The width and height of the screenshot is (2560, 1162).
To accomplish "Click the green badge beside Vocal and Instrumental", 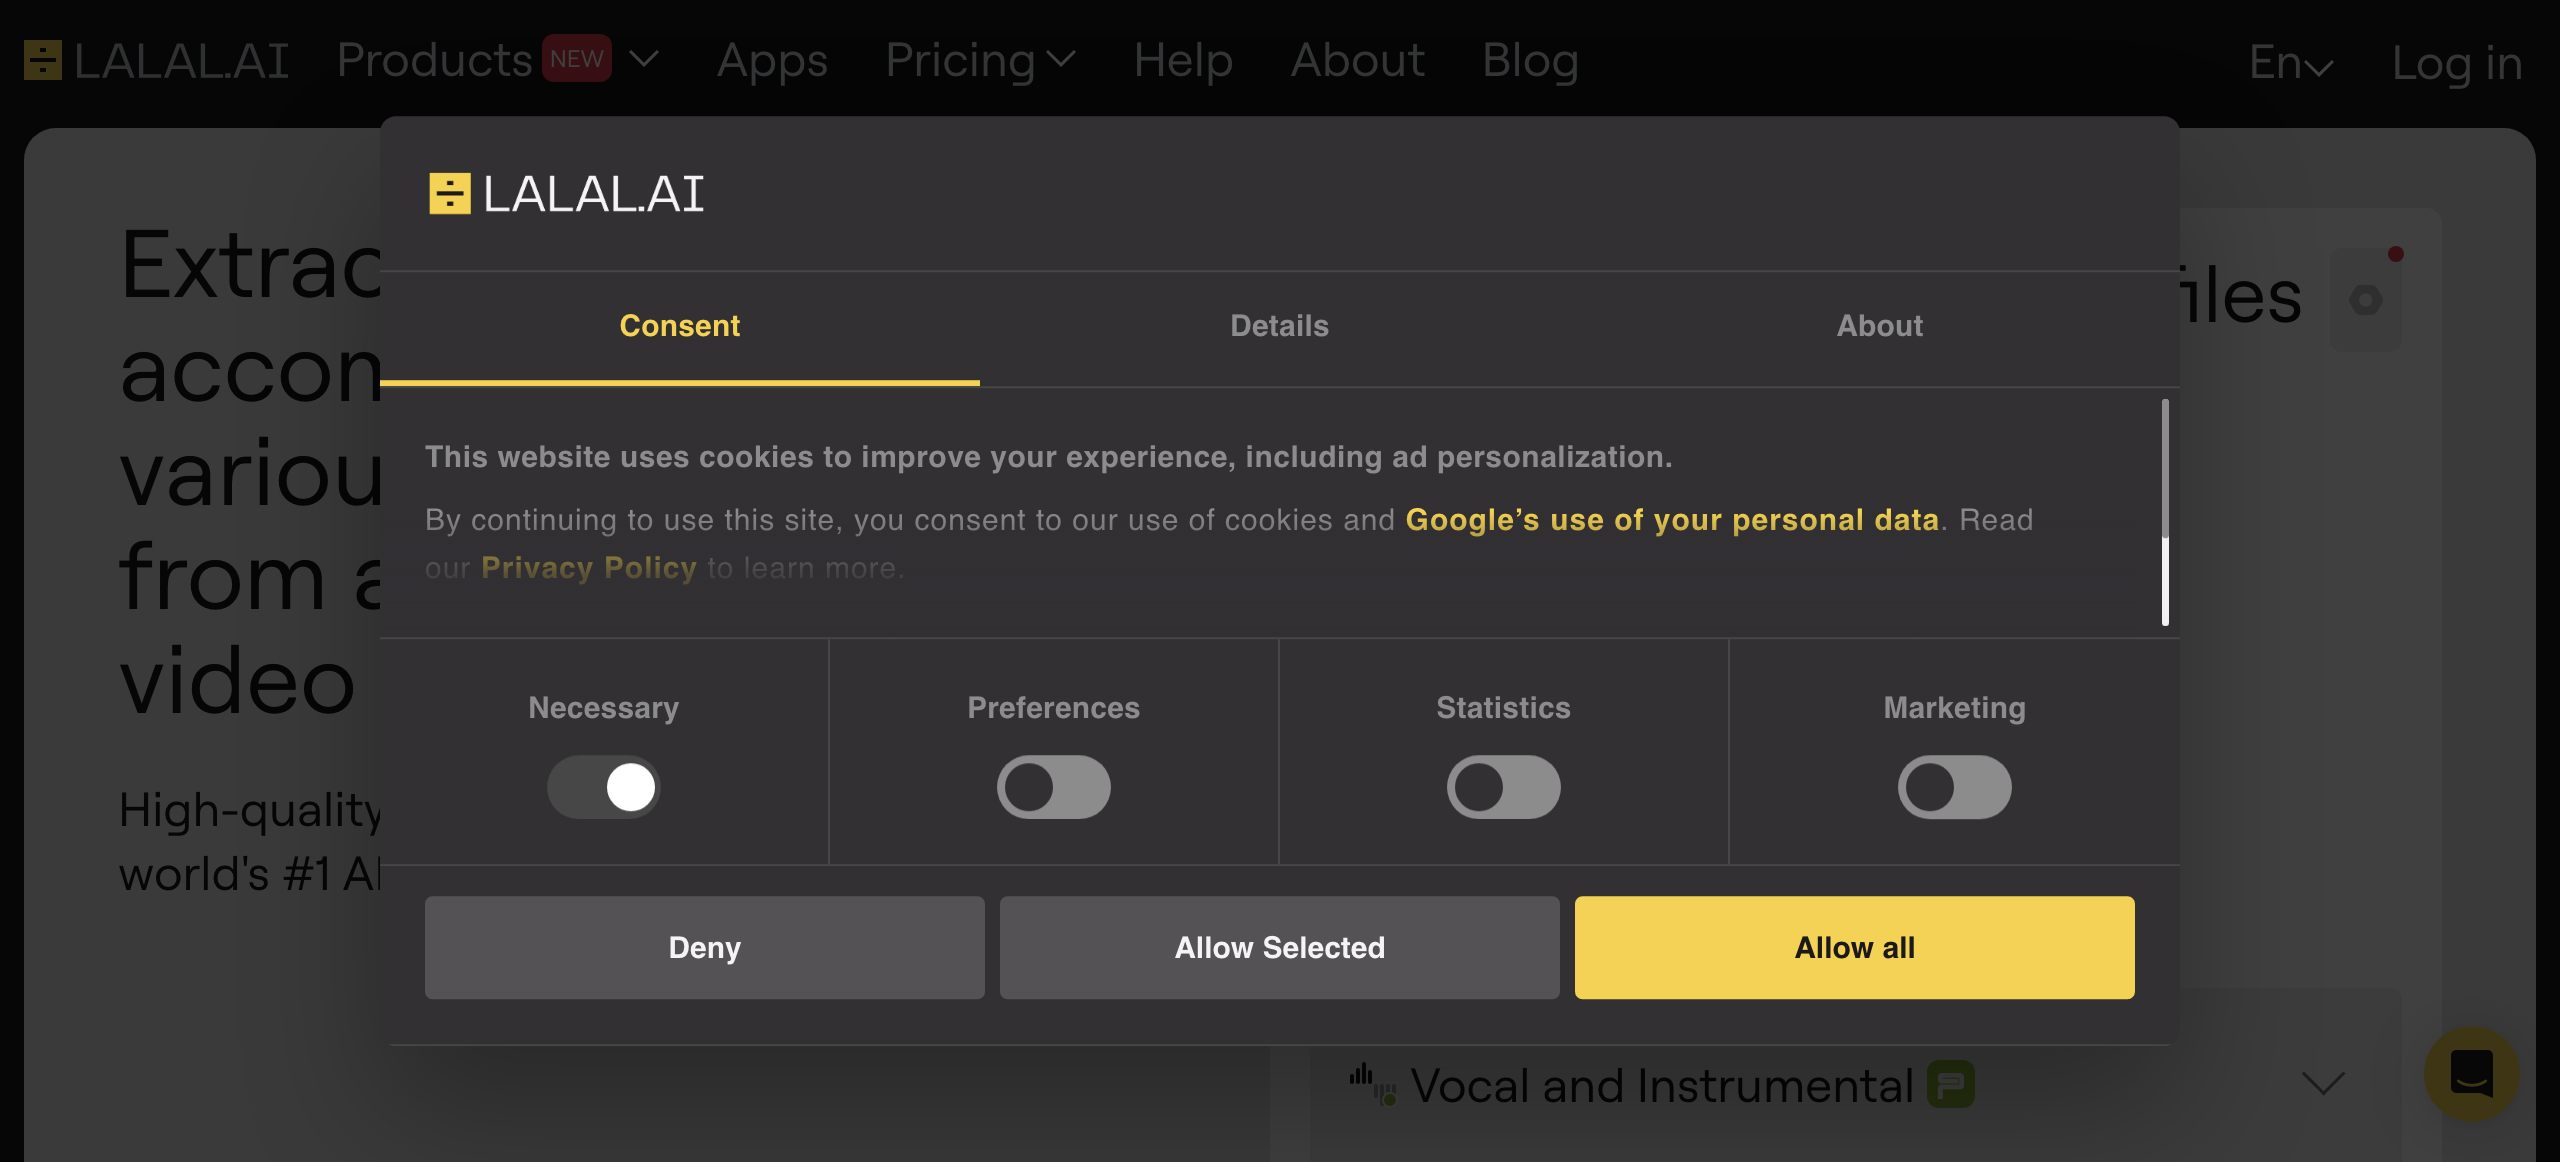I will [1950, 1084].
